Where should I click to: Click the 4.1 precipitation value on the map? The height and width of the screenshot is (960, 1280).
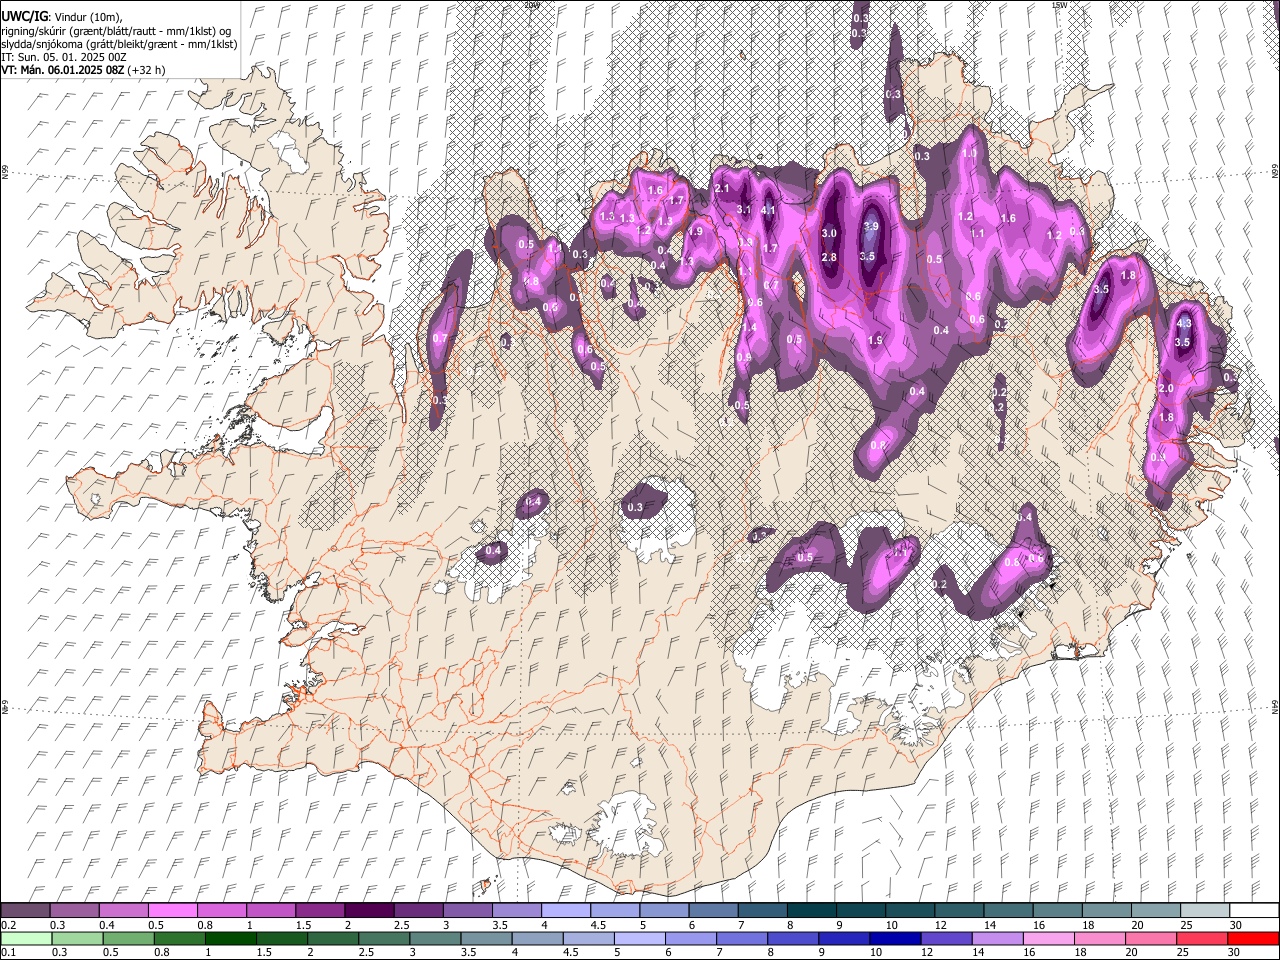(x=769, y=211)
